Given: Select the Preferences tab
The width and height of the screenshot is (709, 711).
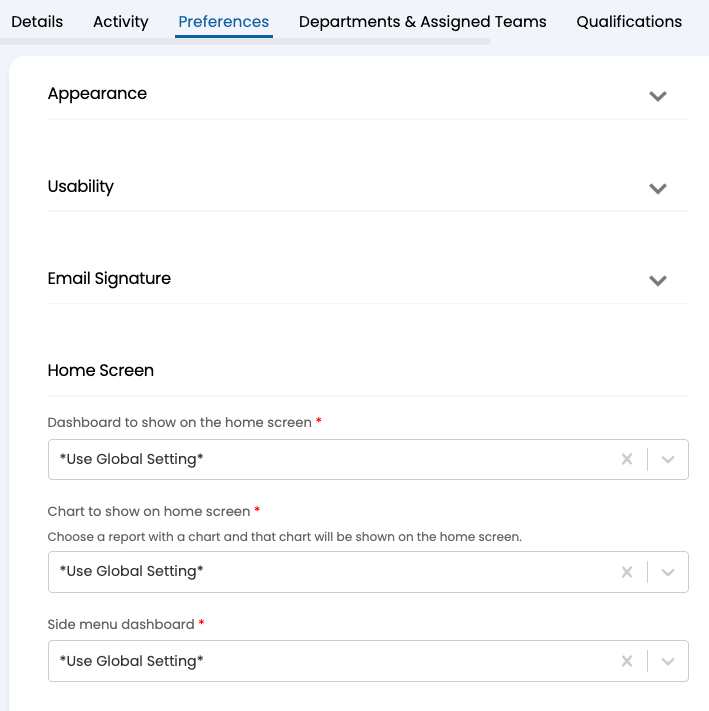Looking at the screenshot, I should point(223,21).
